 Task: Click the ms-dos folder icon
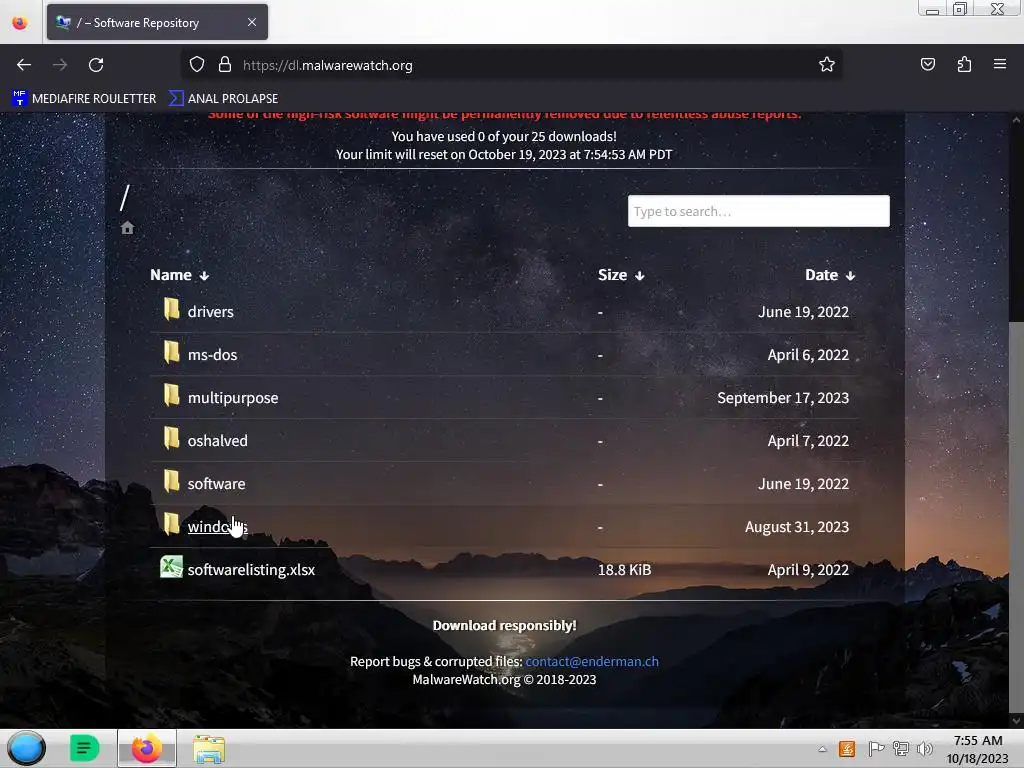tap(171, 353)
